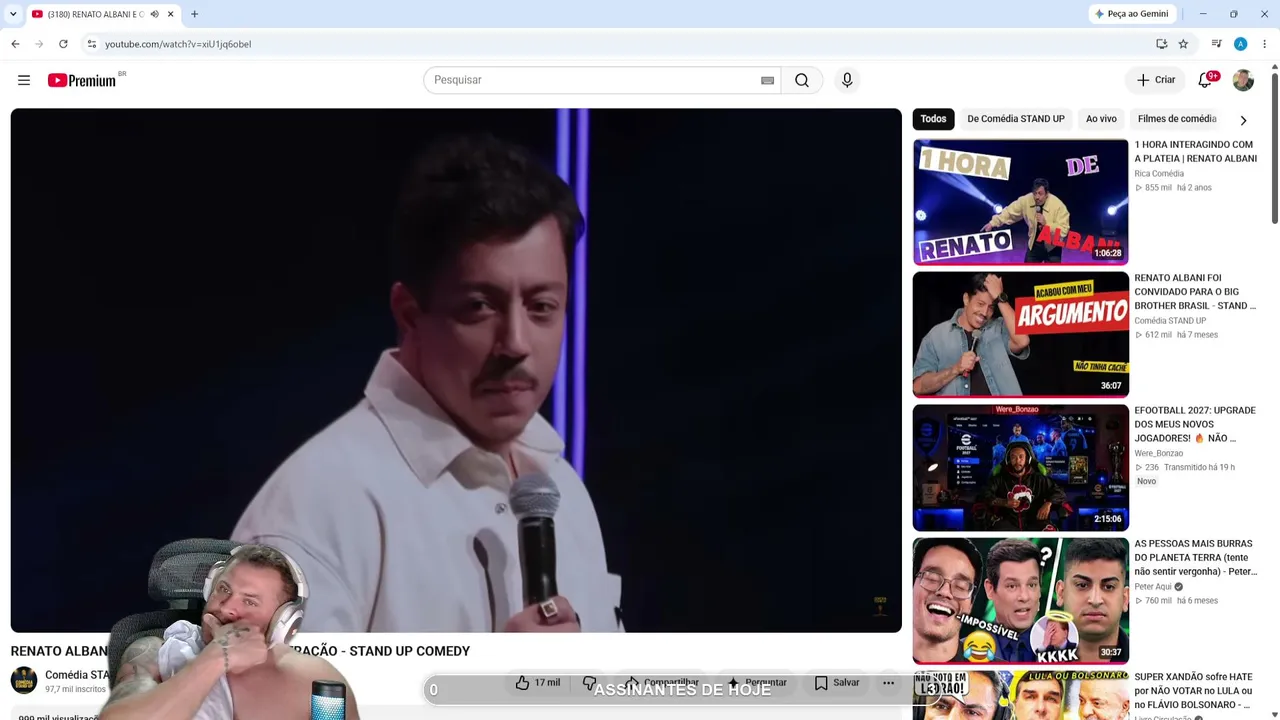Screen dimensions: 1280x720
Task: Select the De Comédia STAND UP chip
Action: (x=1016, y=119)
